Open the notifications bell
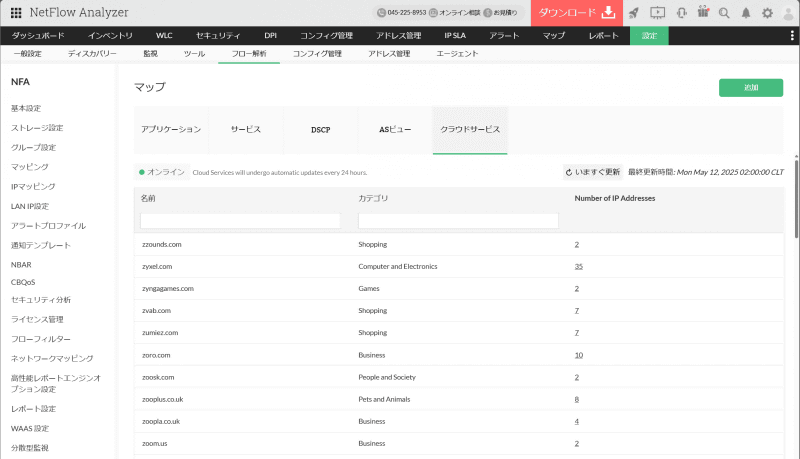Viewport: 800px width, 459px height. point(746,13)
